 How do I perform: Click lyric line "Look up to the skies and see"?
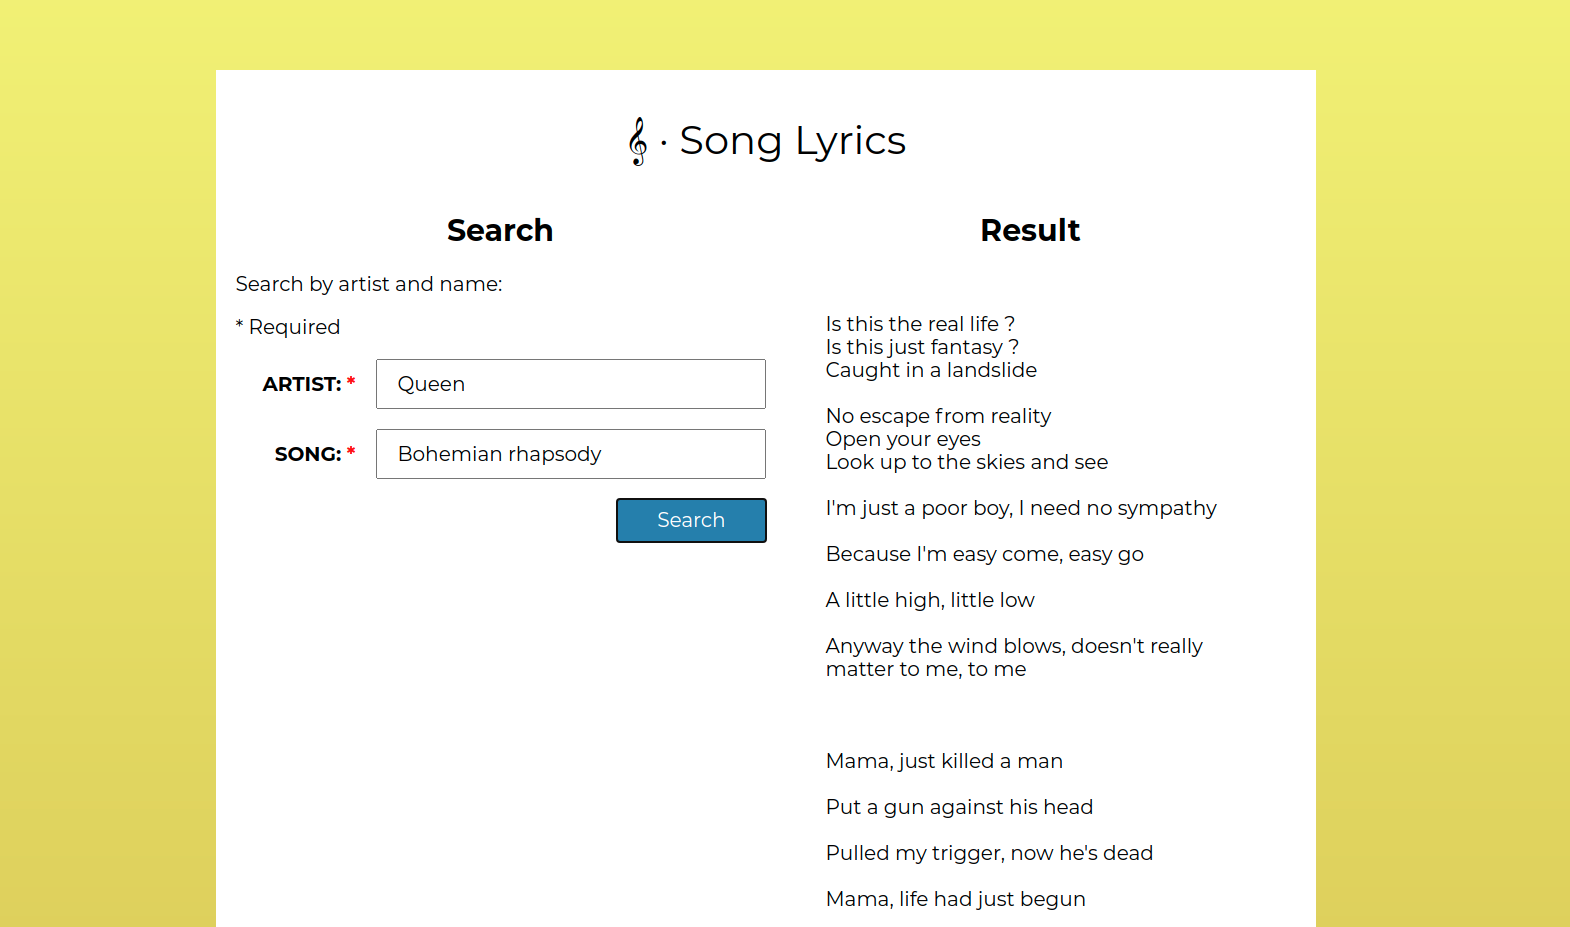[x=967, y=462]
